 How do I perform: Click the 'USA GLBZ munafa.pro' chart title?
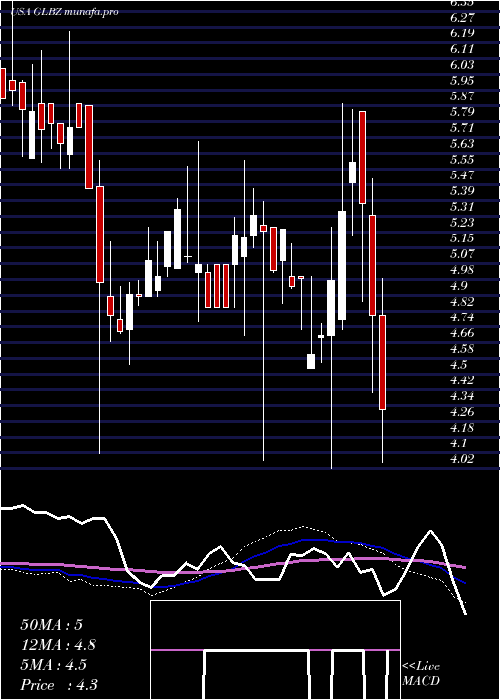click(65, 12)
